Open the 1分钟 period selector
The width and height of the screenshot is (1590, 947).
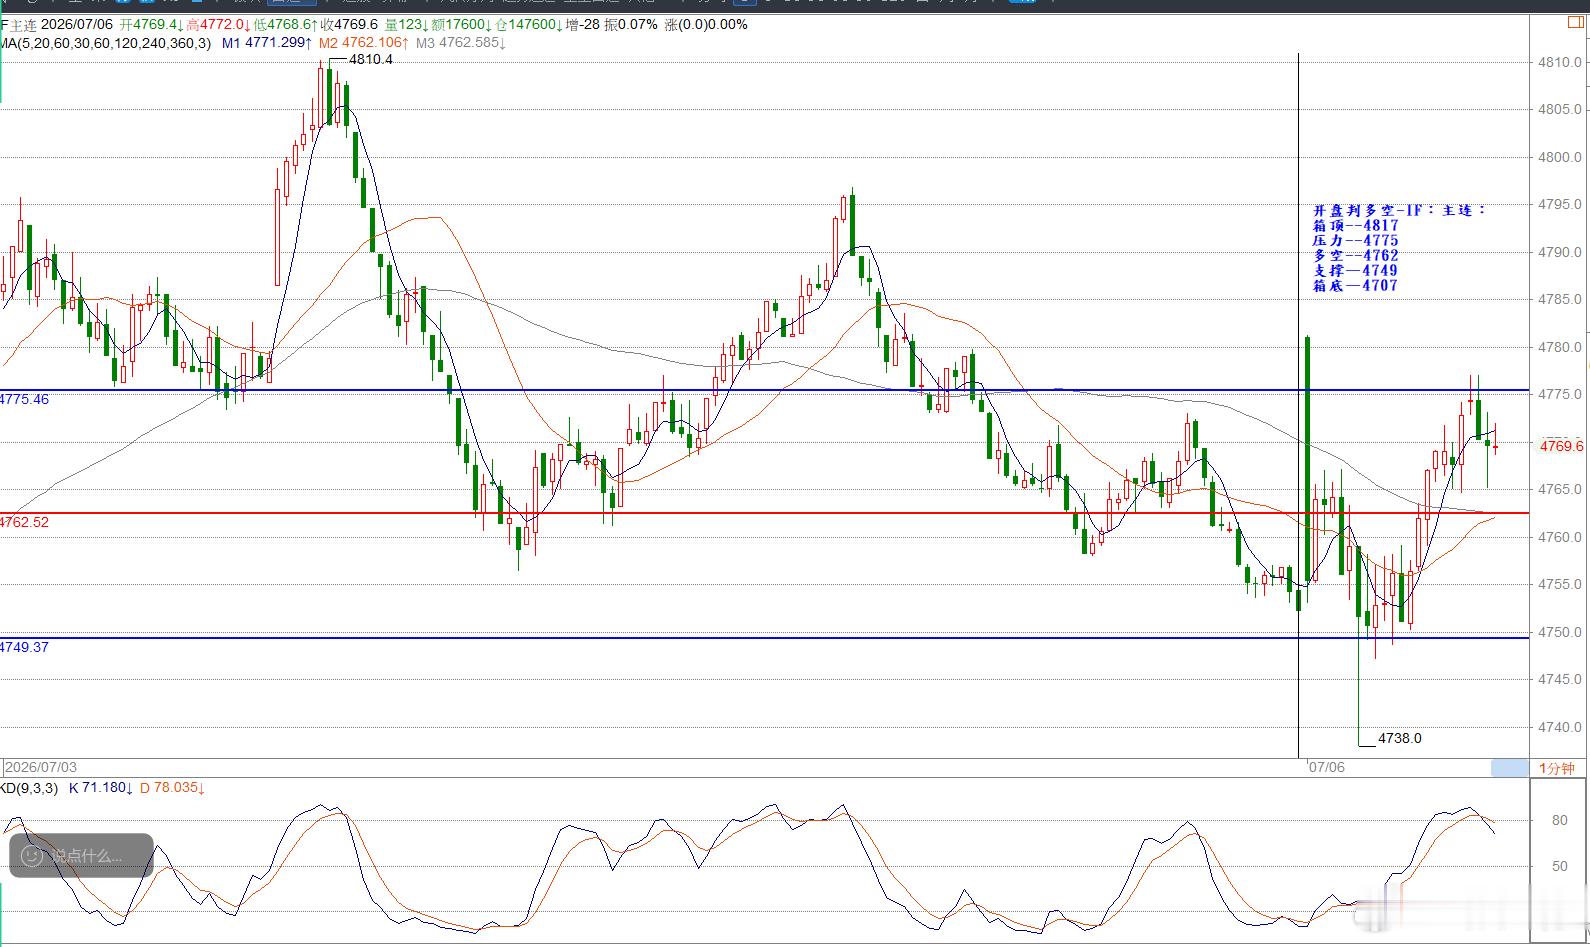[x=1556, y=768]
